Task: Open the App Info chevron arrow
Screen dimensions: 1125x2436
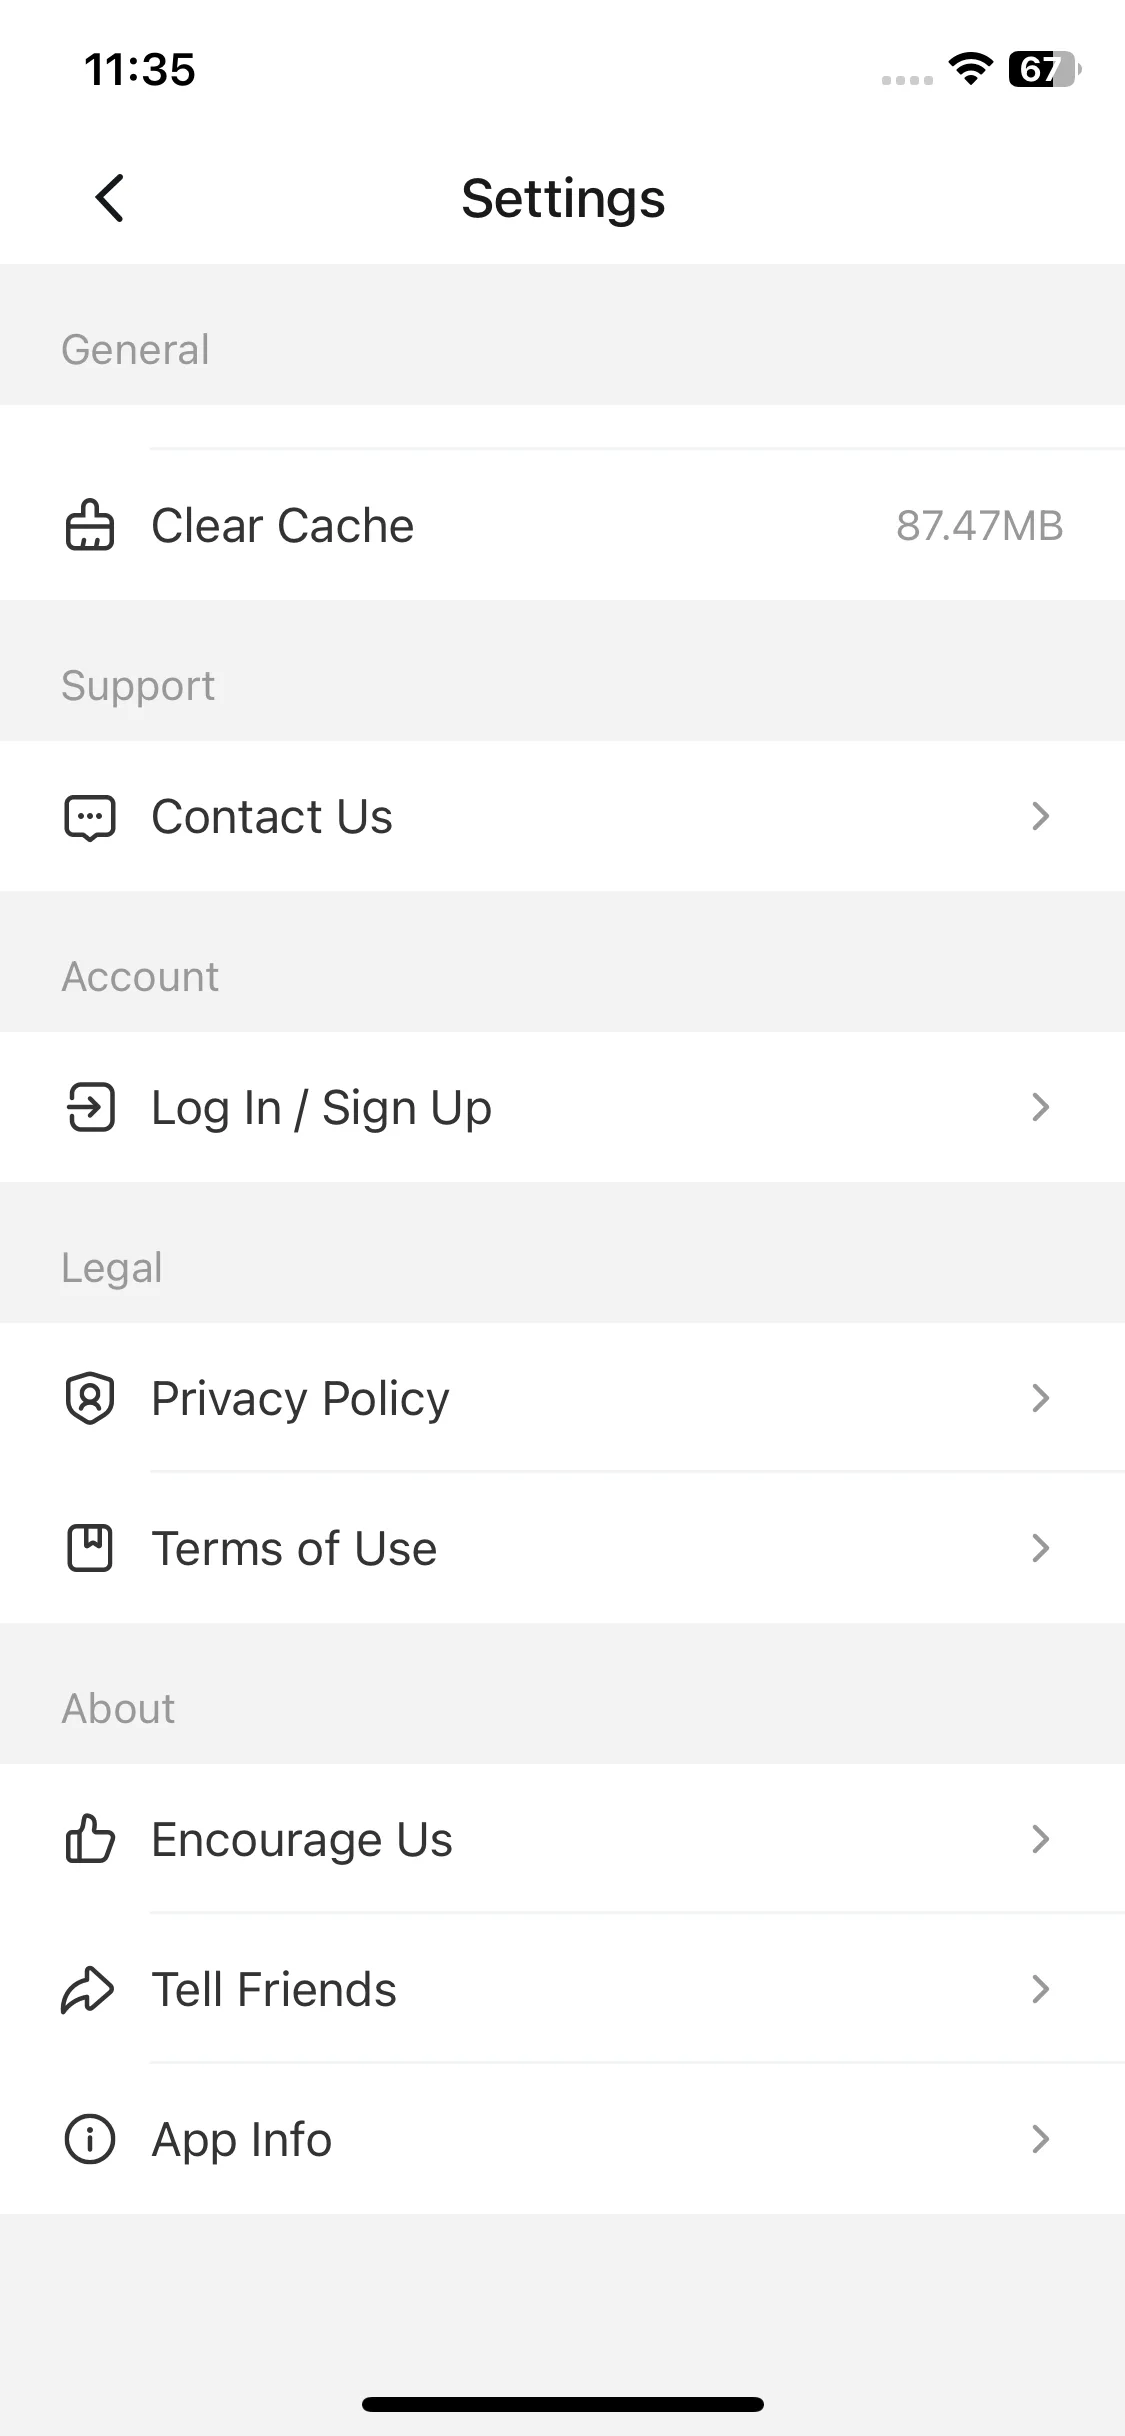Action: pyautogui.click(x=1040, y=2139)
